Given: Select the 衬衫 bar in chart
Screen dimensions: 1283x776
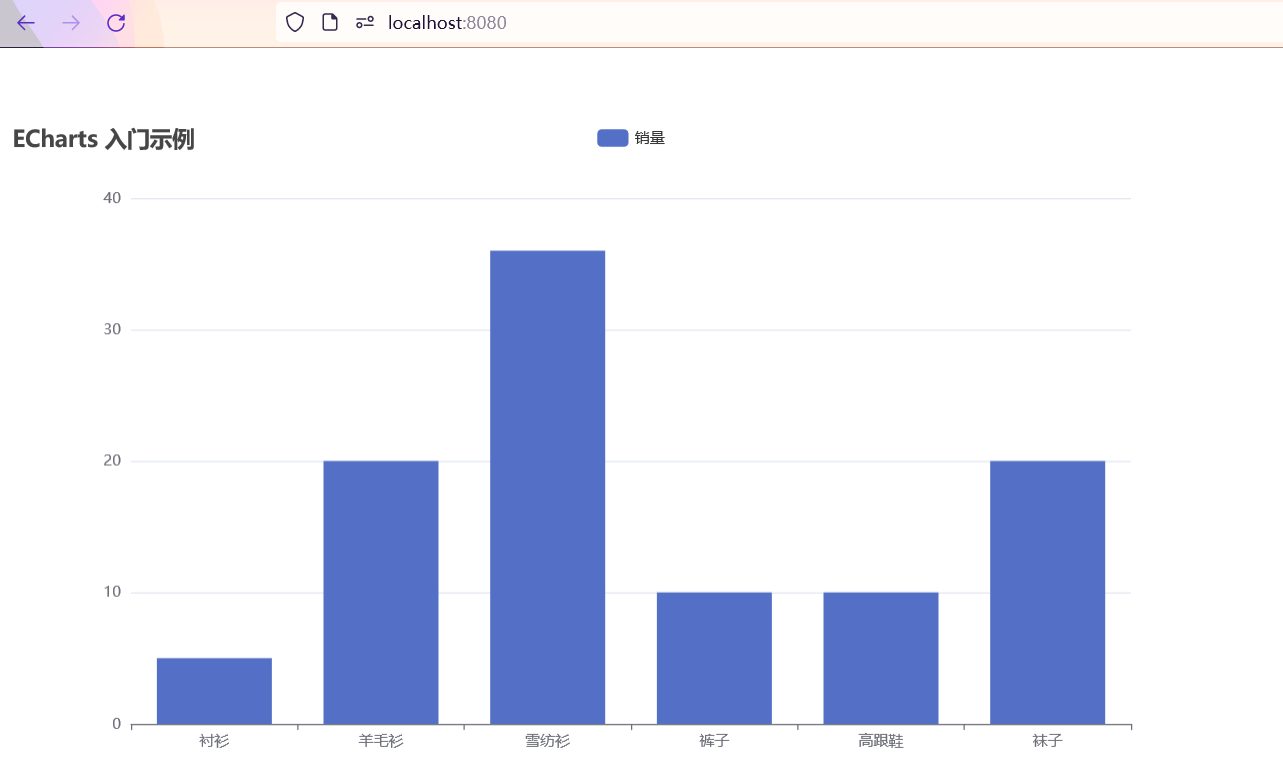Looking at the screenshot, I should pyautogui.click(x=214, y=691).
